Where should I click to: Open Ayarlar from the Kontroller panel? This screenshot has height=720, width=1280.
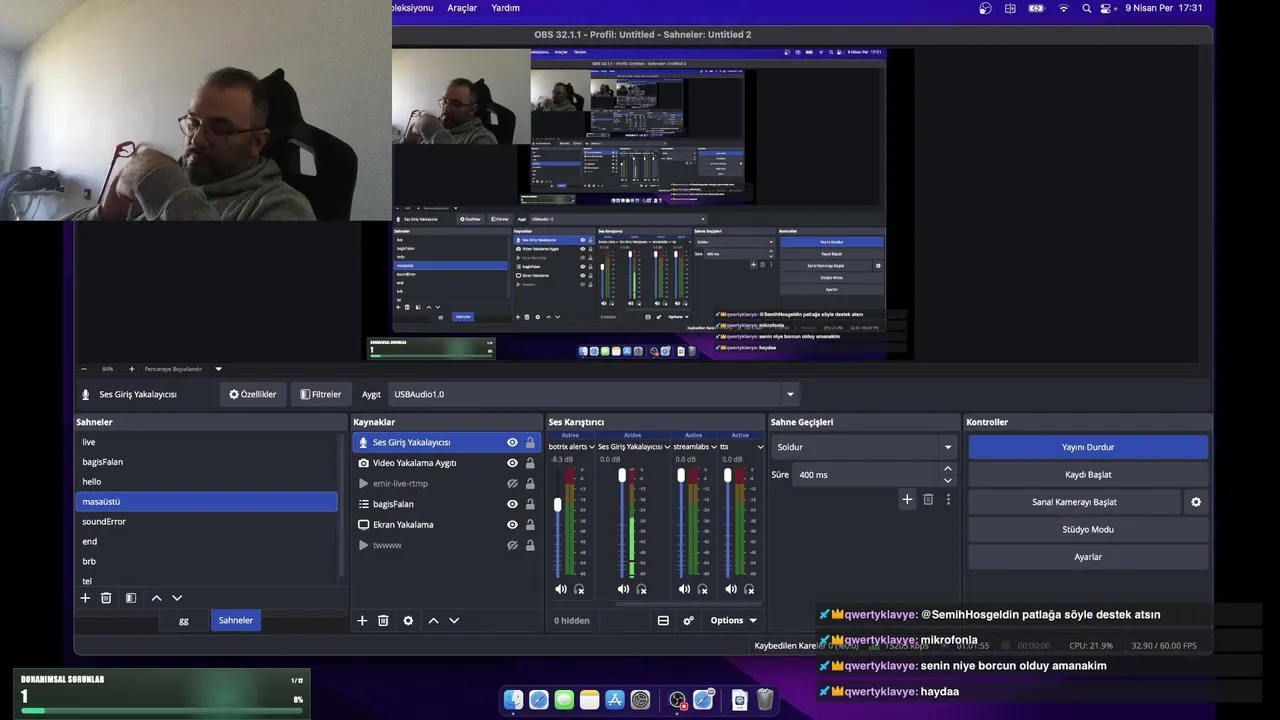(1088, 557)
